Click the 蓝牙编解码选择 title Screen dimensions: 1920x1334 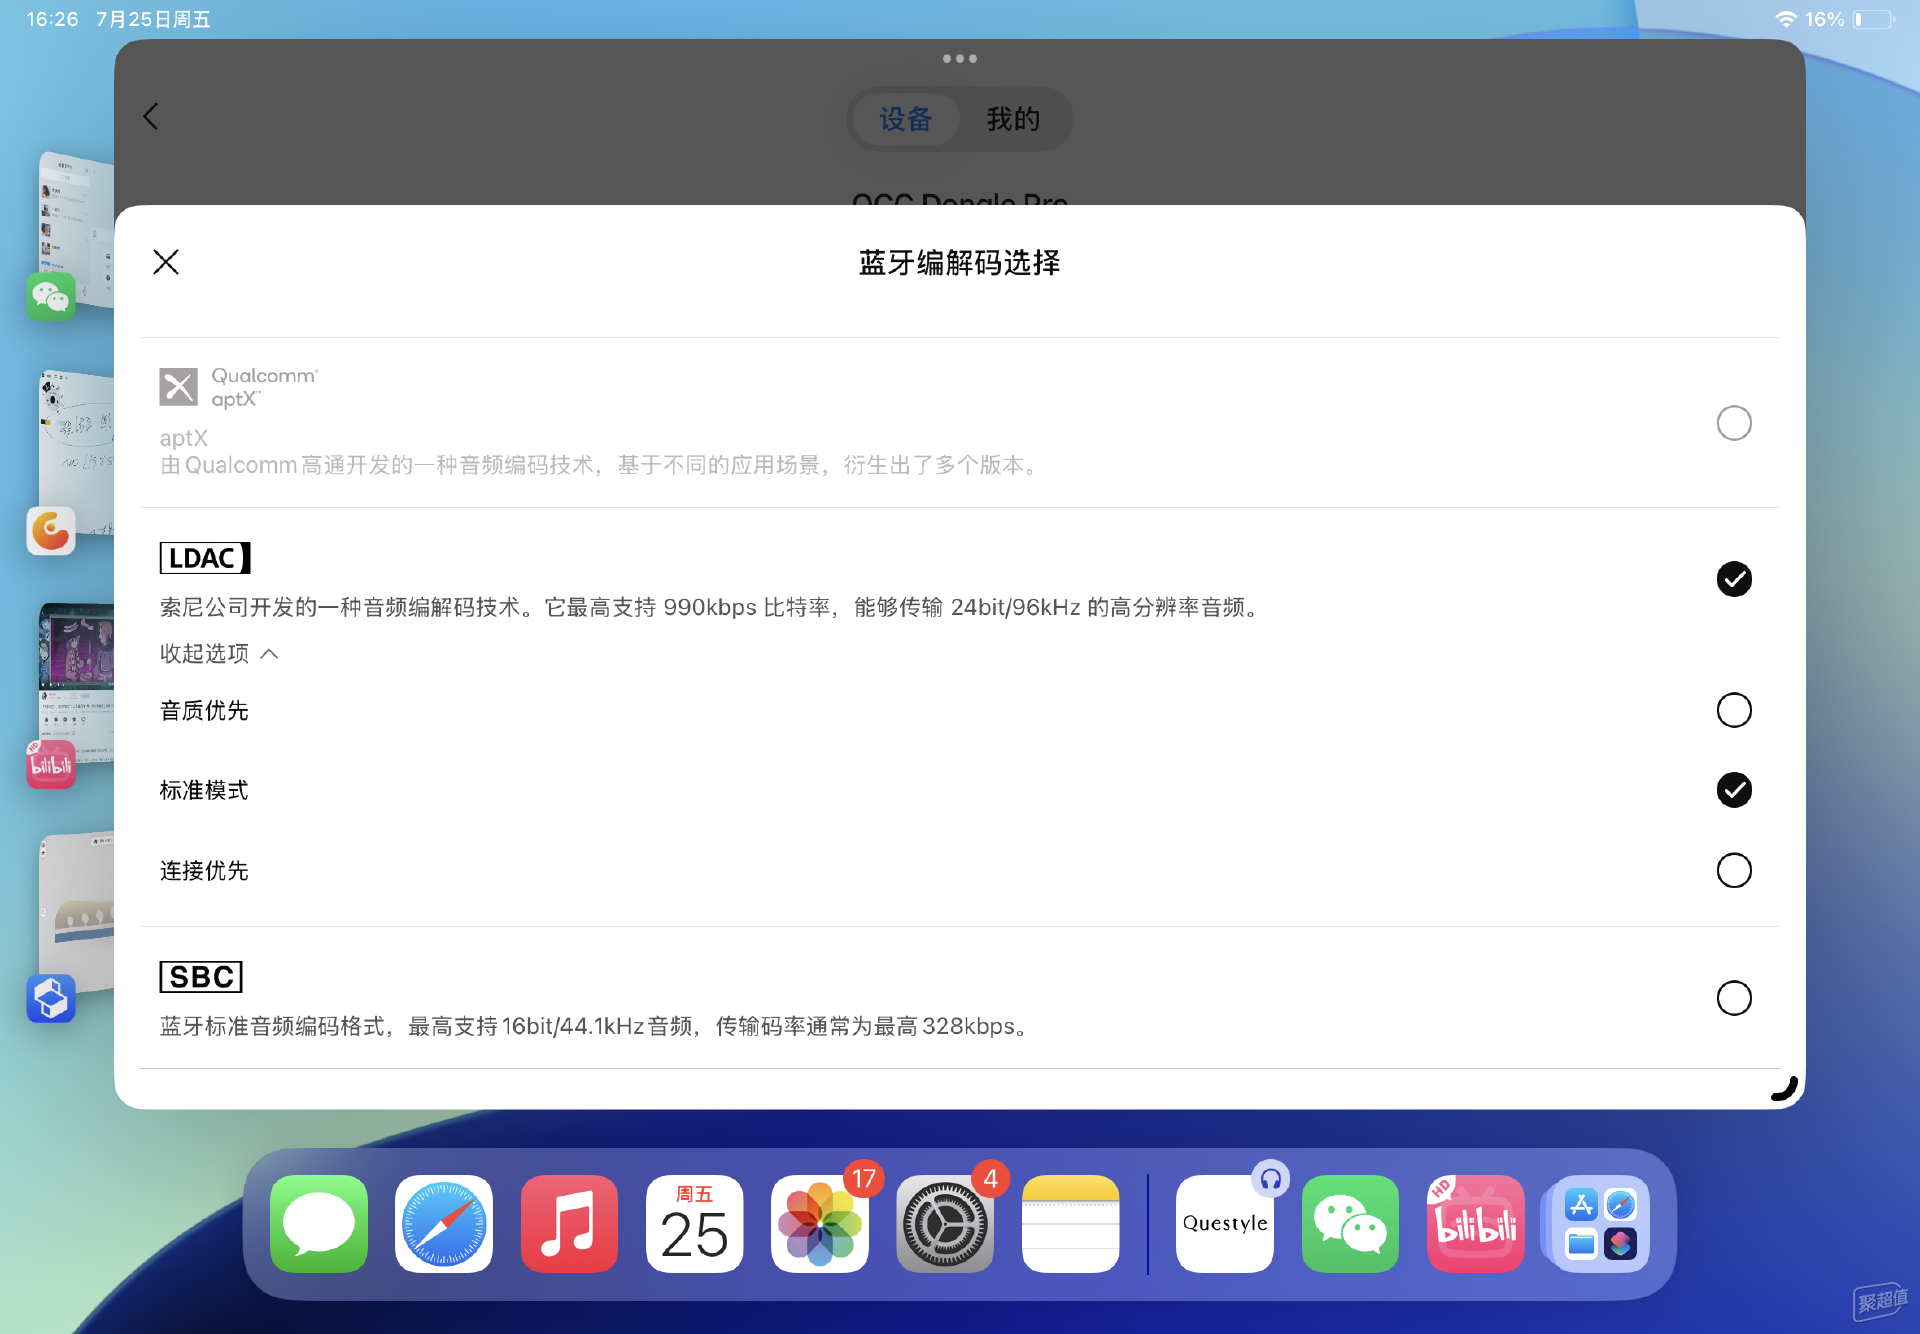tap(960, 262)
